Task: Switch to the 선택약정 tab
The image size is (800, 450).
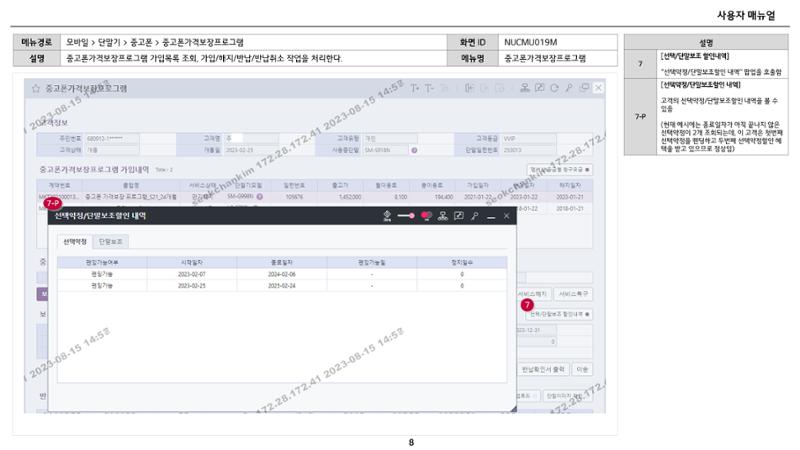Action: pos(75,241)
